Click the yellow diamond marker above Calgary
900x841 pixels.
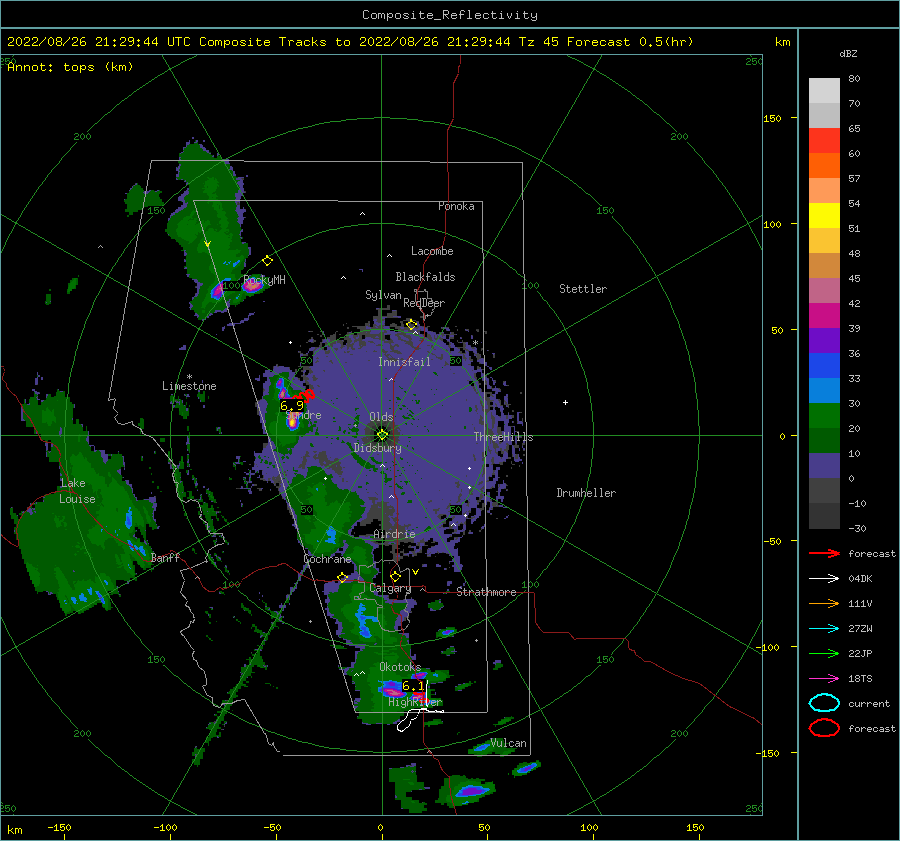pyautogui.click(x=395, y=576)
